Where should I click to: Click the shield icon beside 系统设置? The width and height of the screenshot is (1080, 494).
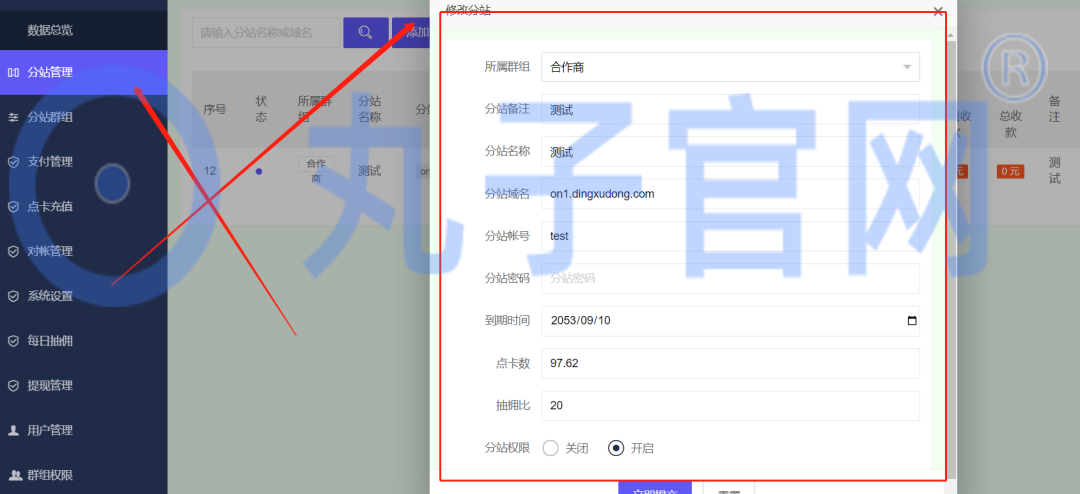13,296
